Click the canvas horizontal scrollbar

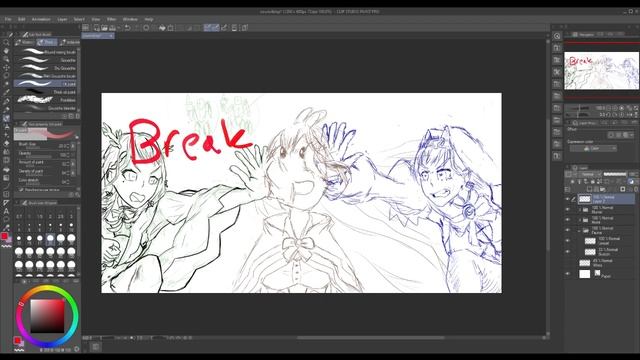click(x=370, y=338)
